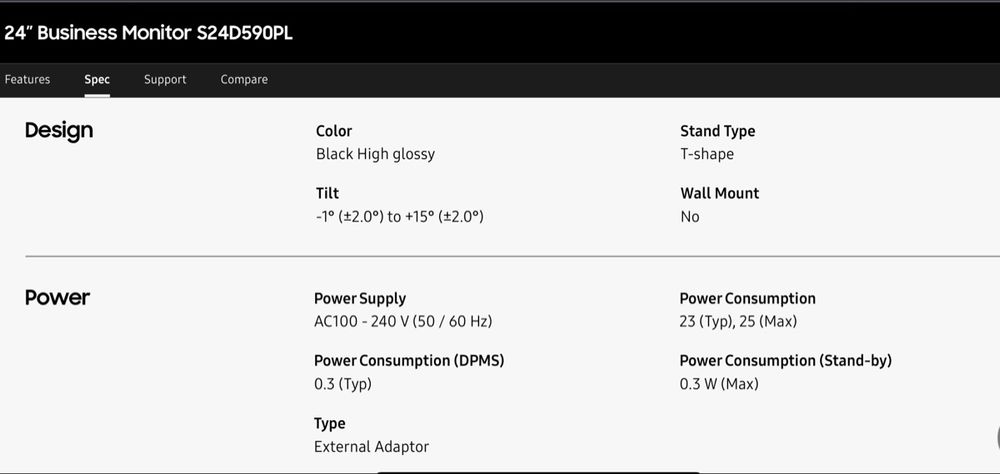Click the 23 (Typ), 25 (Max) value
Screen dimensions: 1000x474
point(738,321)
